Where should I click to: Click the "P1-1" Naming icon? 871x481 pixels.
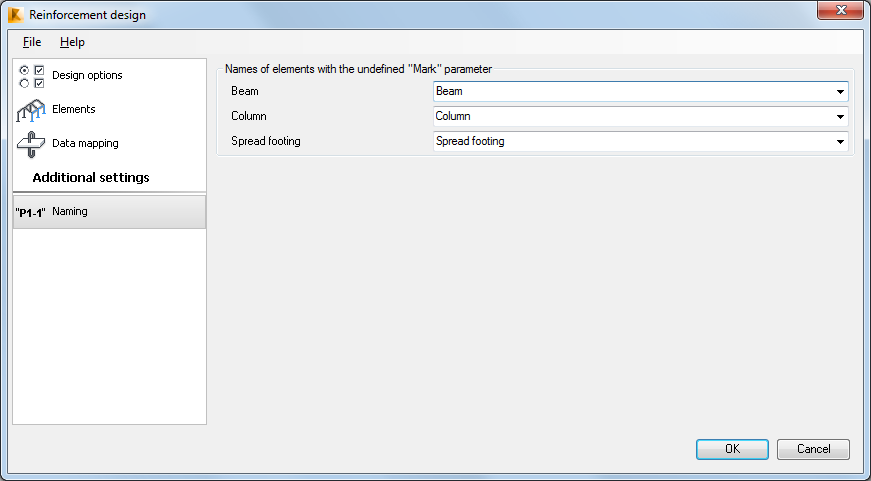pos(31,212)
